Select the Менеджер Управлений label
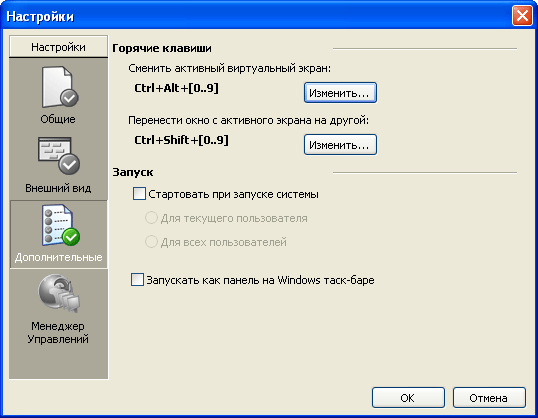The width and height of the screenshot is (538, 418). [58, 332]
